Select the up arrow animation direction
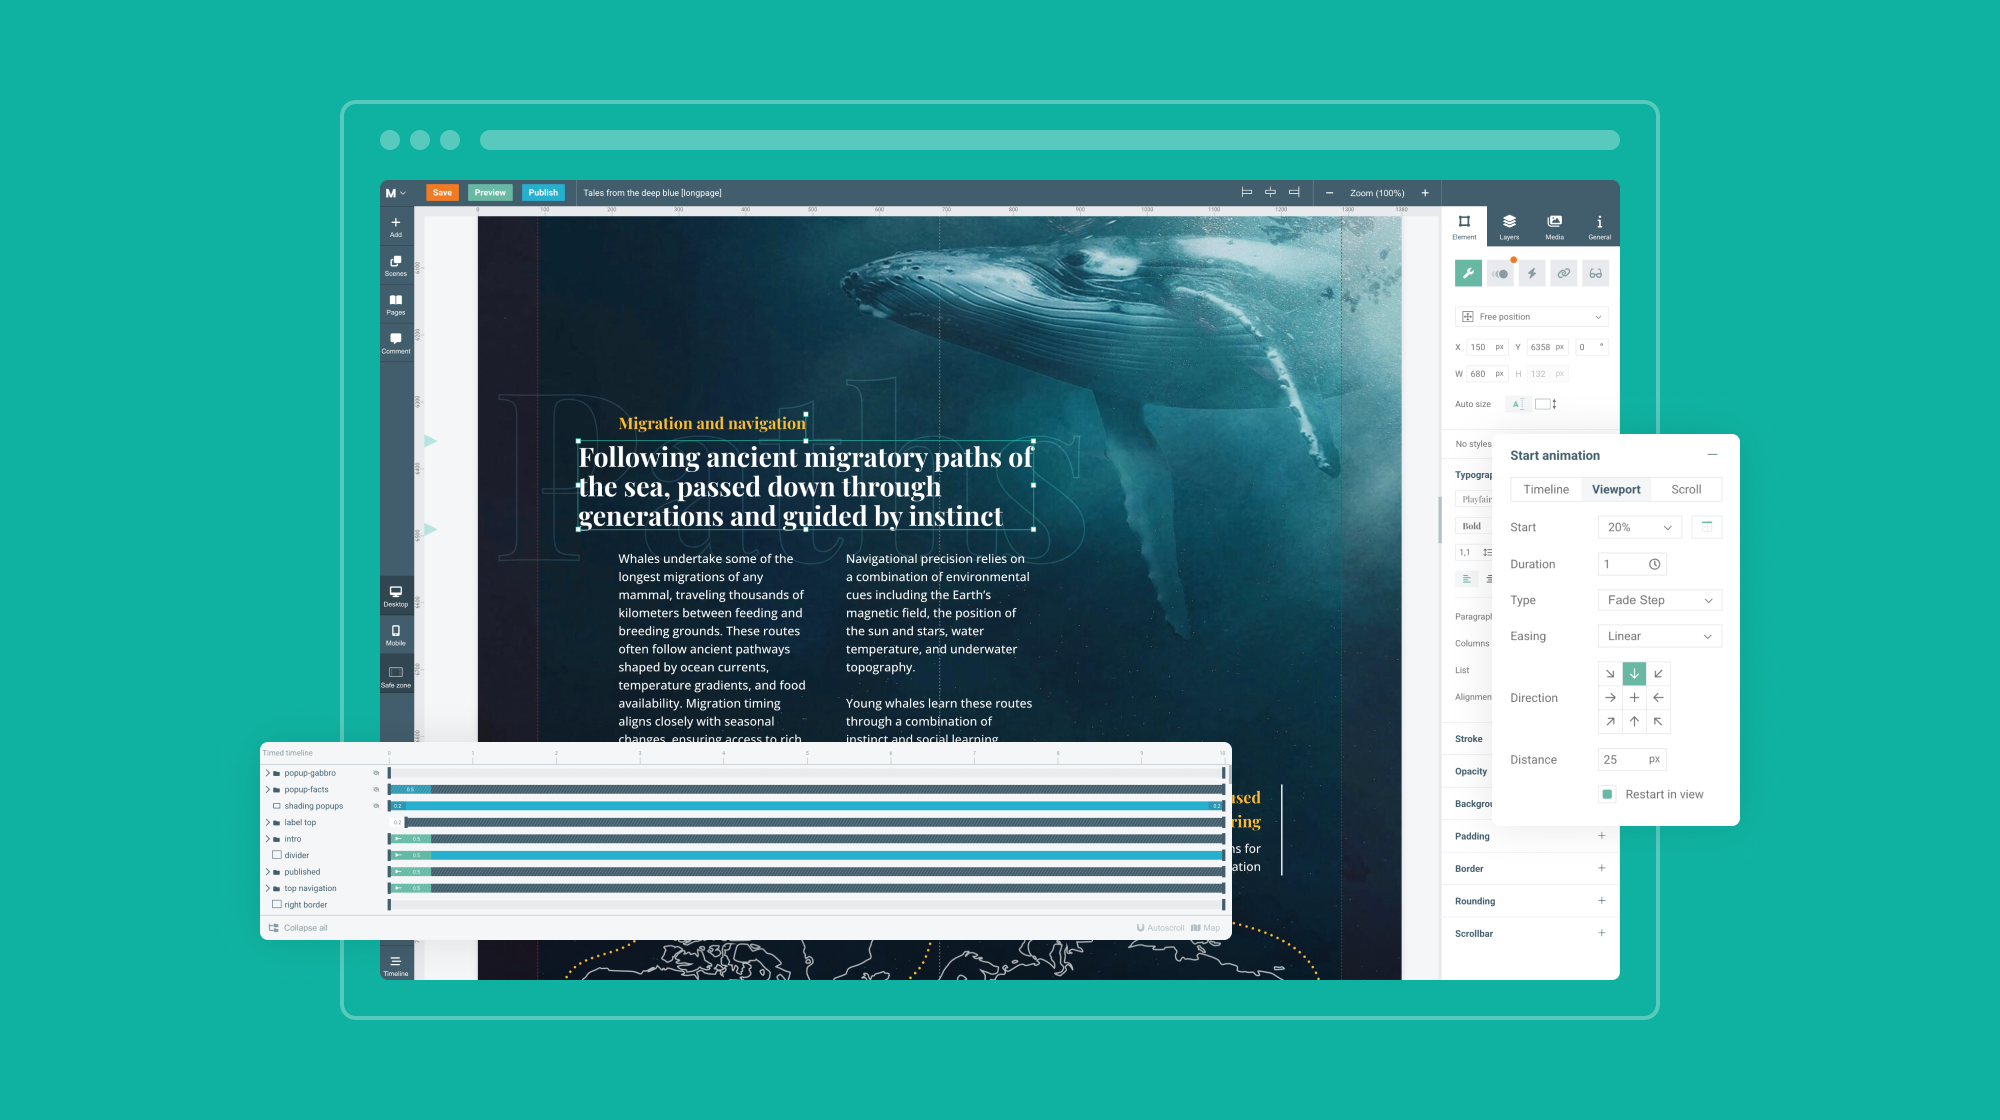This screenshot has height=1120, width=2000. 1634,721
